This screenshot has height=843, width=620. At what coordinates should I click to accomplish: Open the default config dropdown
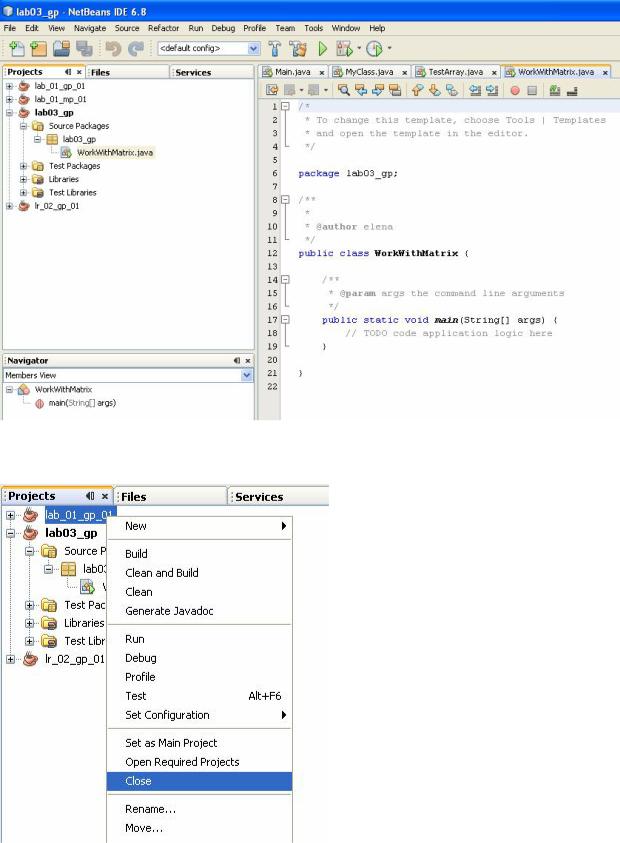[x=254, y=48]
